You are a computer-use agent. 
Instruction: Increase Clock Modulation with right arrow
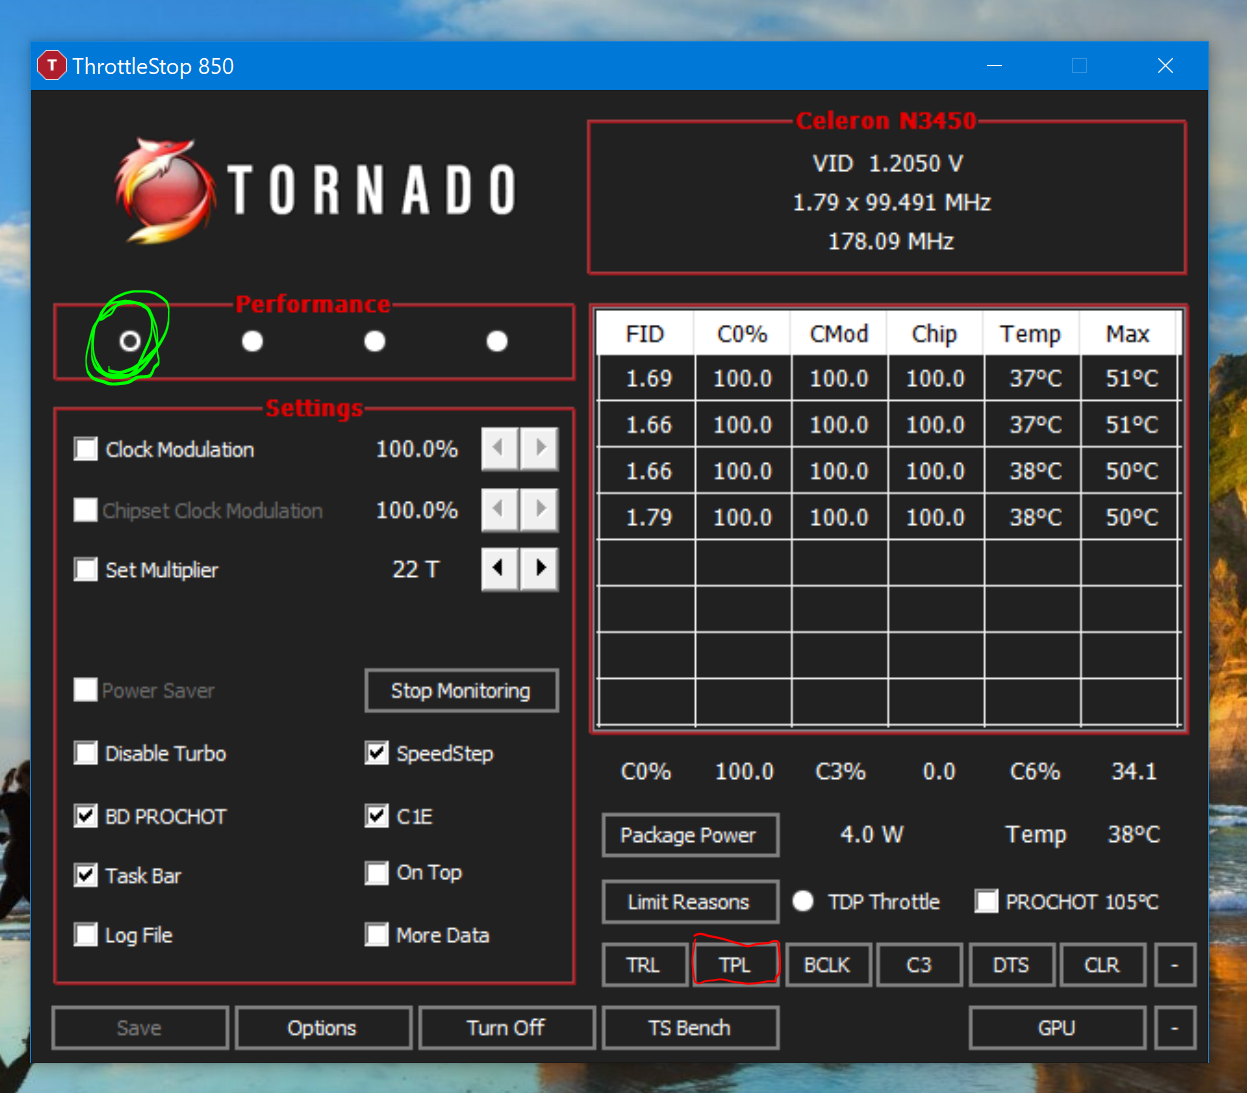pyautogui.click(x=540, y=448)
